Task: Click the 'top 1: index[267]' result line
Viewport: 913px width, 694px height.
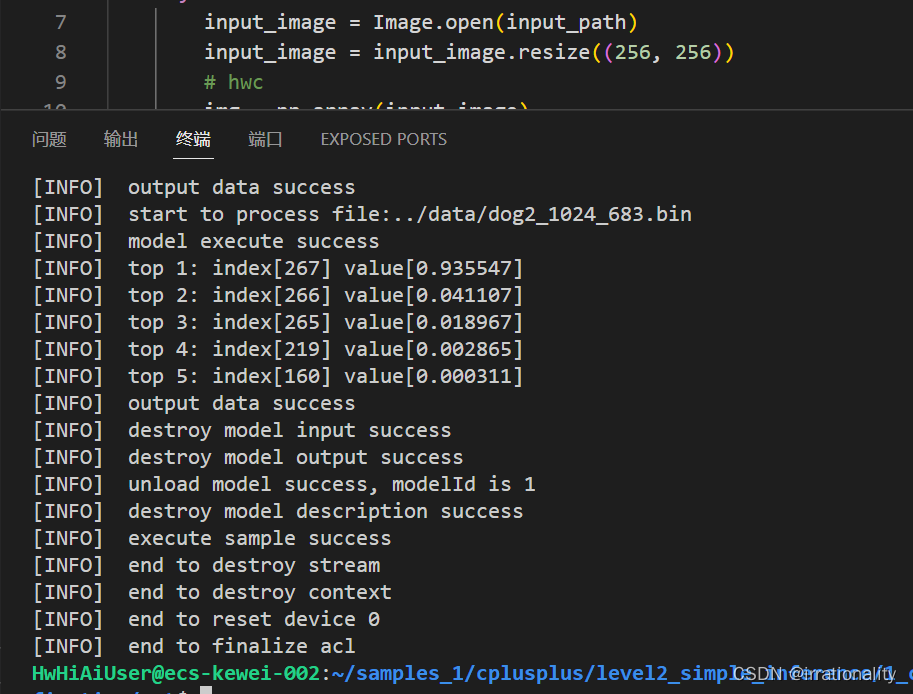Action: pyautogui.click(x=278, y=268)
